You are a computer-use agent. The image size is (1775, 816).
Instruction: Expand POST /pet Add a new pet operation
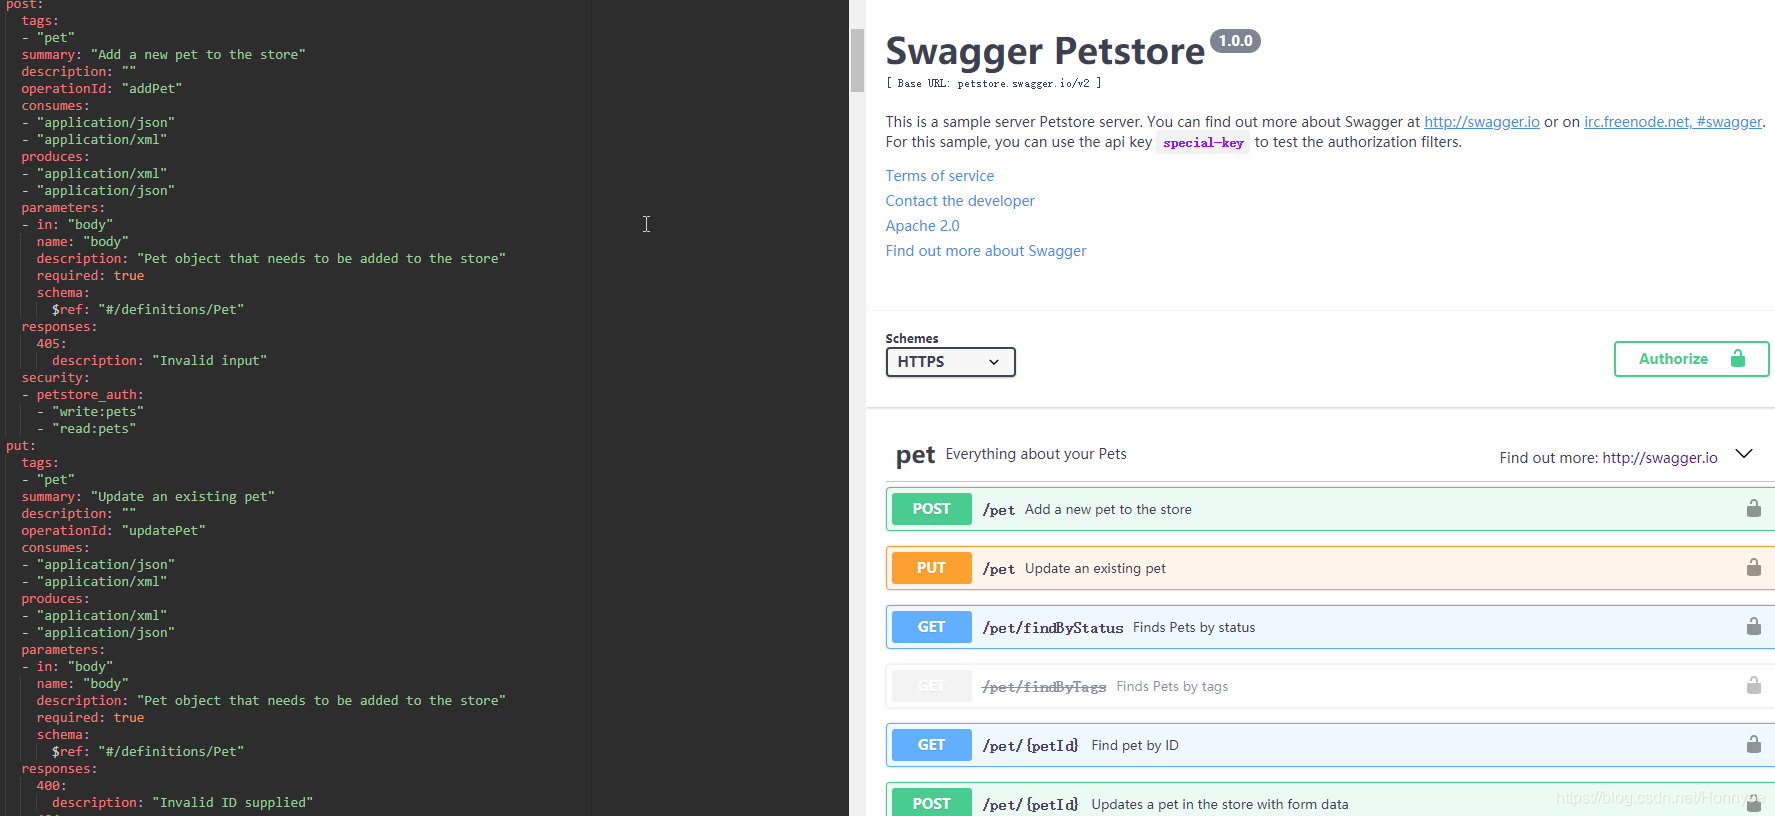coord(1330,509)
